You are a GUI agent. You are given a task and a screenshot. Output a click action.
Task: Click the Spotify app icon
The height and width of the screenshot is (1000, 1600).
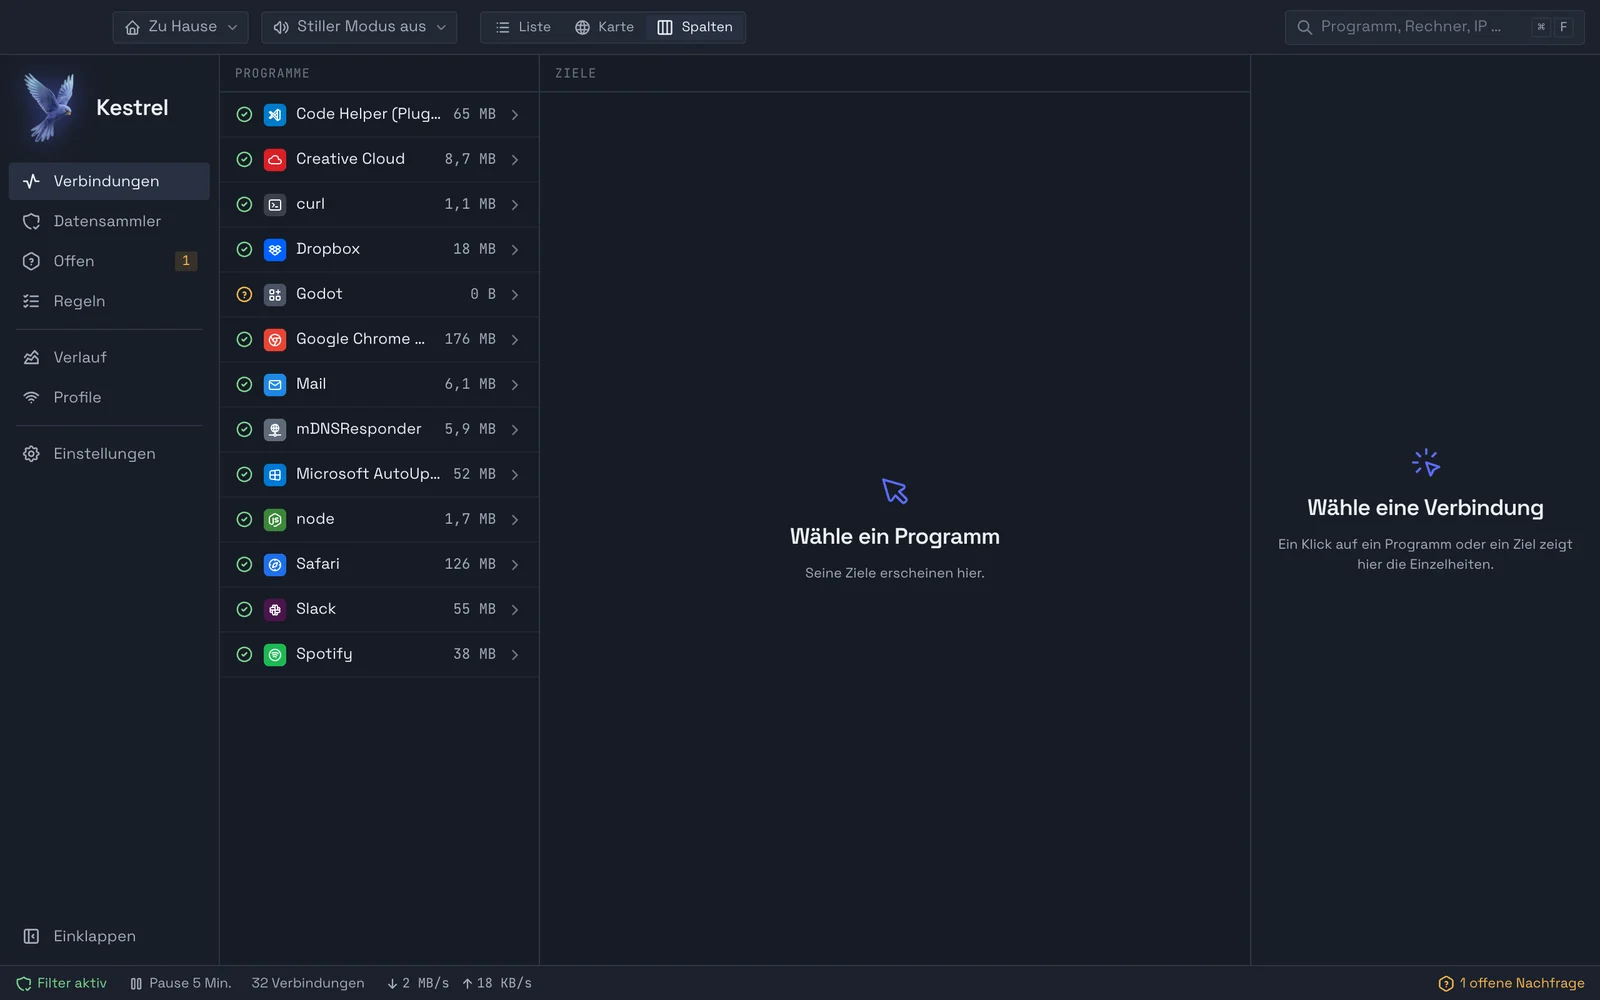[x=275, y=654]
